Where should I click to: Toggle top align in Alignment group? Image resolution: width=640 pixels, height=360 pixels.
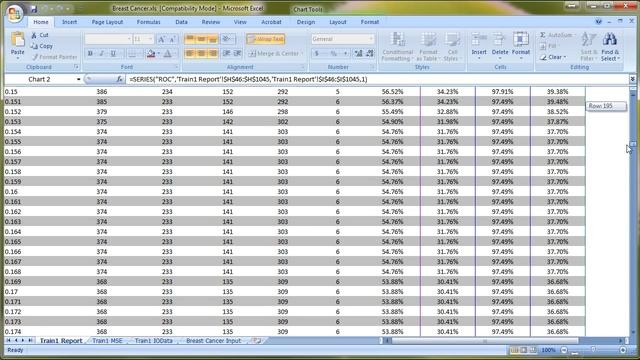coord(190,39)
